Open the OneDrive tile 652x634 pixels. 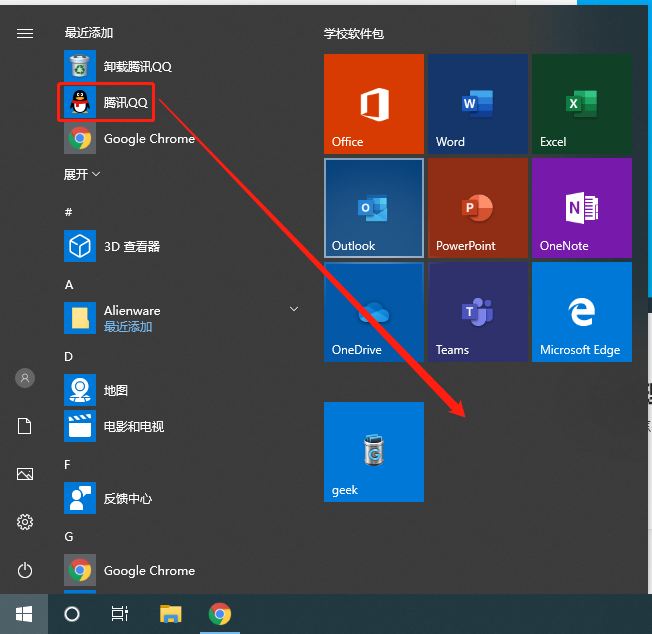point(374,312)
